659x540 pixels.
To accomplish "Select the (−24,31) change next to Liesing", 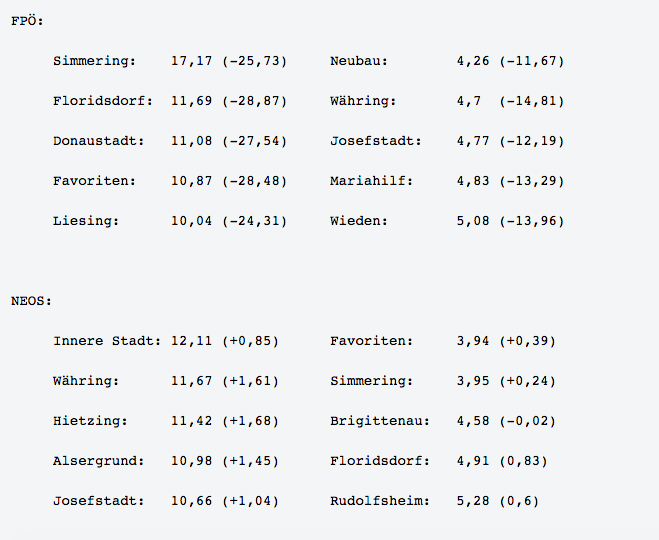I will pos(254,221).
